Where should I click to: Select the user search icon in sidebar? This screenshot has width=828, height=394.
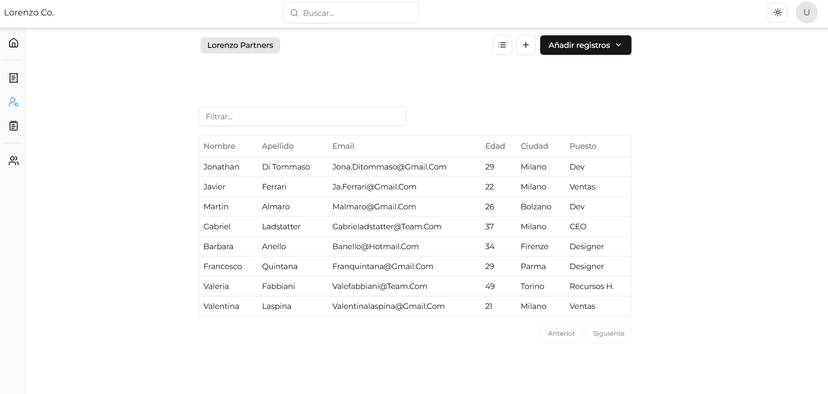pyautogui.click(x=14, y=102)
